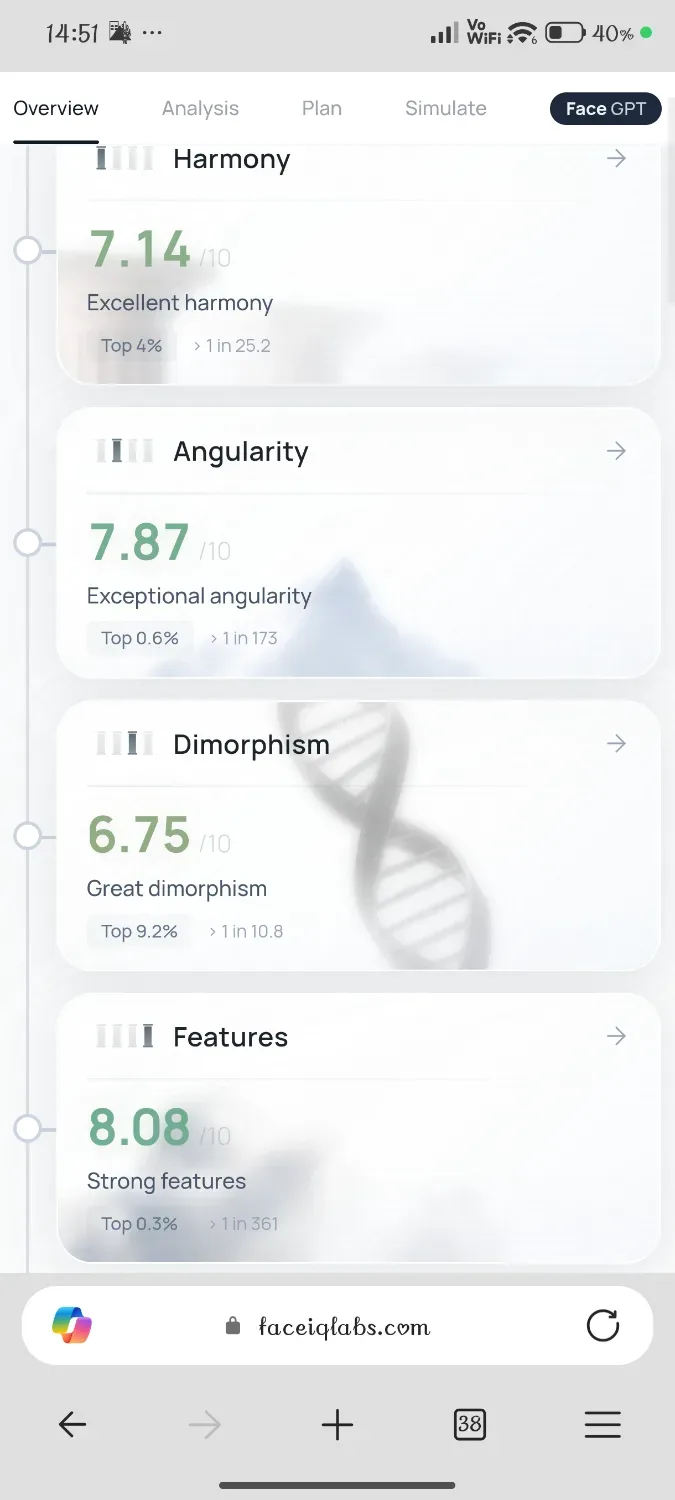
Task: Switch to the Analysis tab
Action: tap(200, 108)
